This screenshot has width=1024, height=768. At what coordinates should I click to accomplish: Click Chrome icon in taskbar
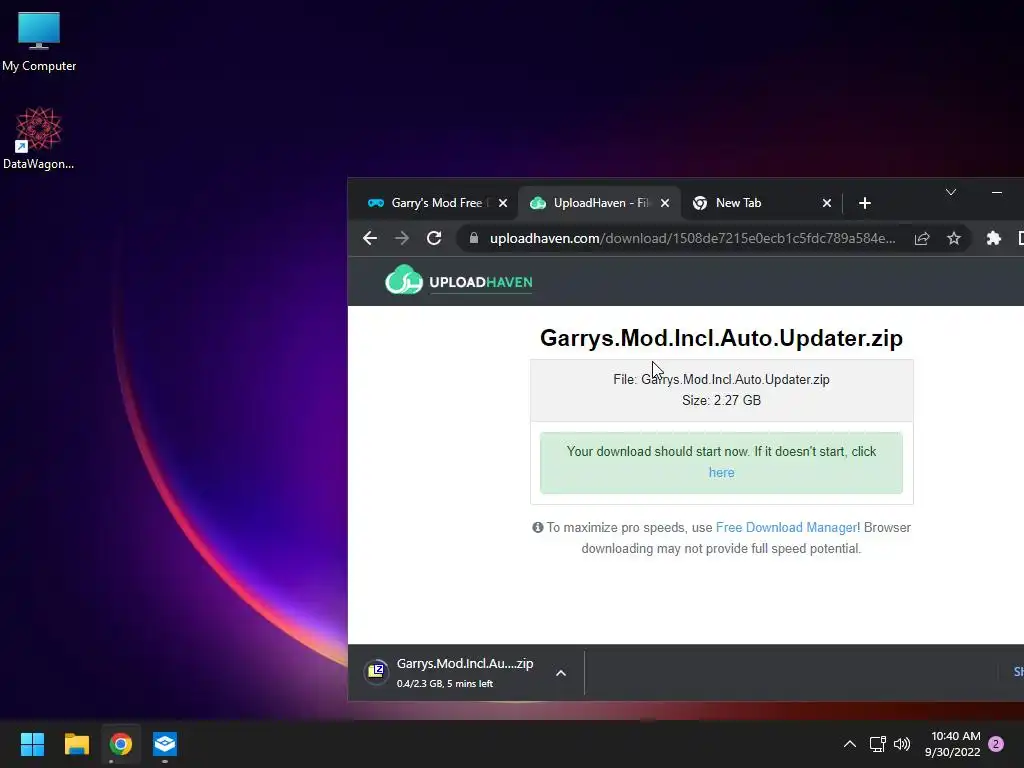pos(121,744)
